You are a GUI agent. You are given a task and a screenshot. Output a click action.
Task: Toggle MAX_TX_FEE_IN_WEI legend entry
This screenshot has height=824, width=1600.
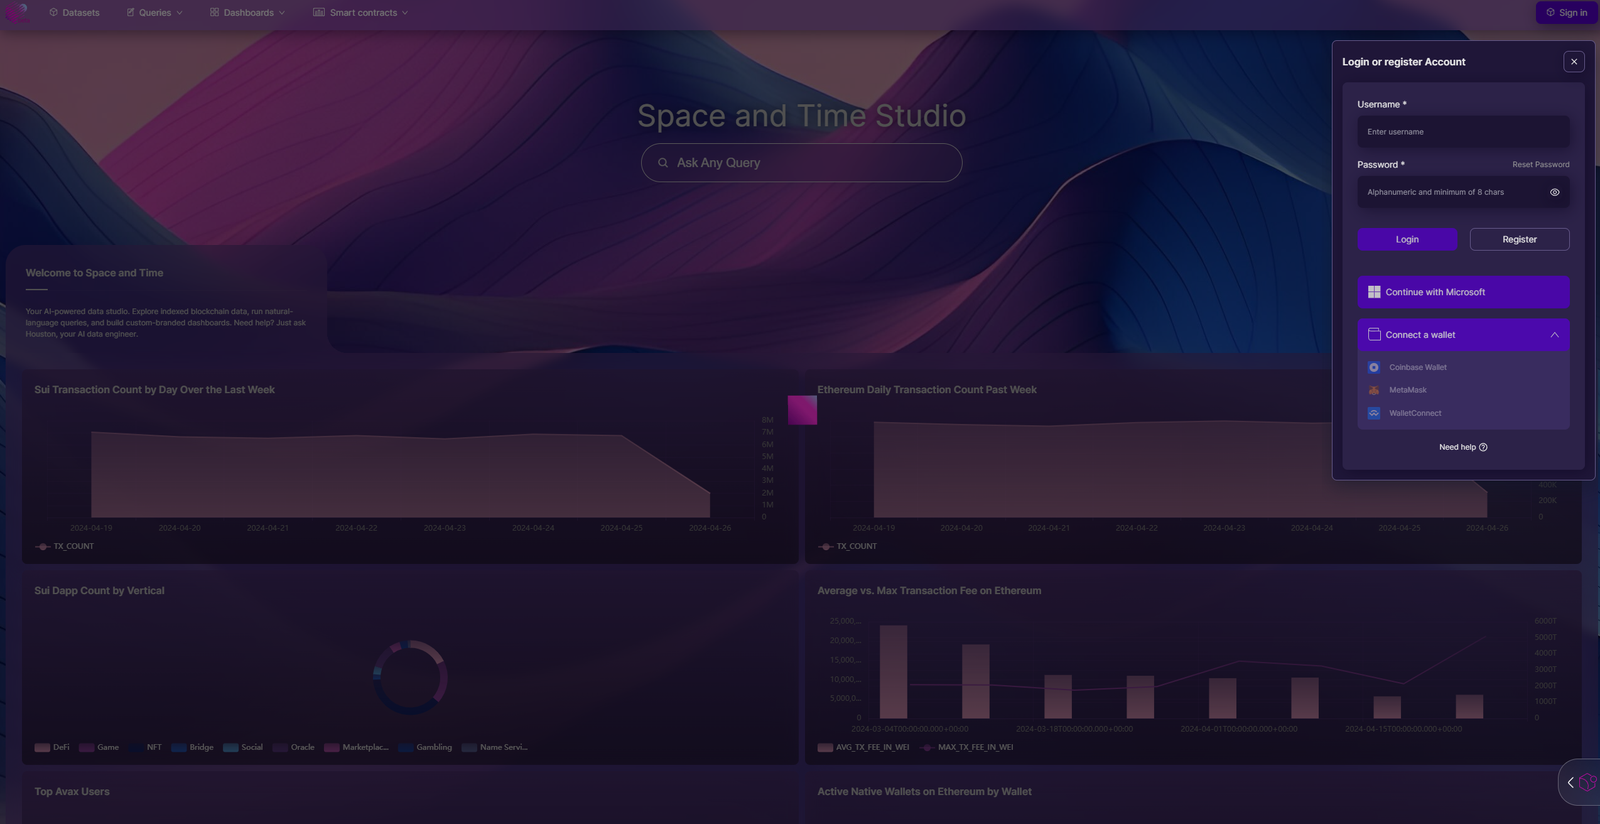tap(967, 748)
